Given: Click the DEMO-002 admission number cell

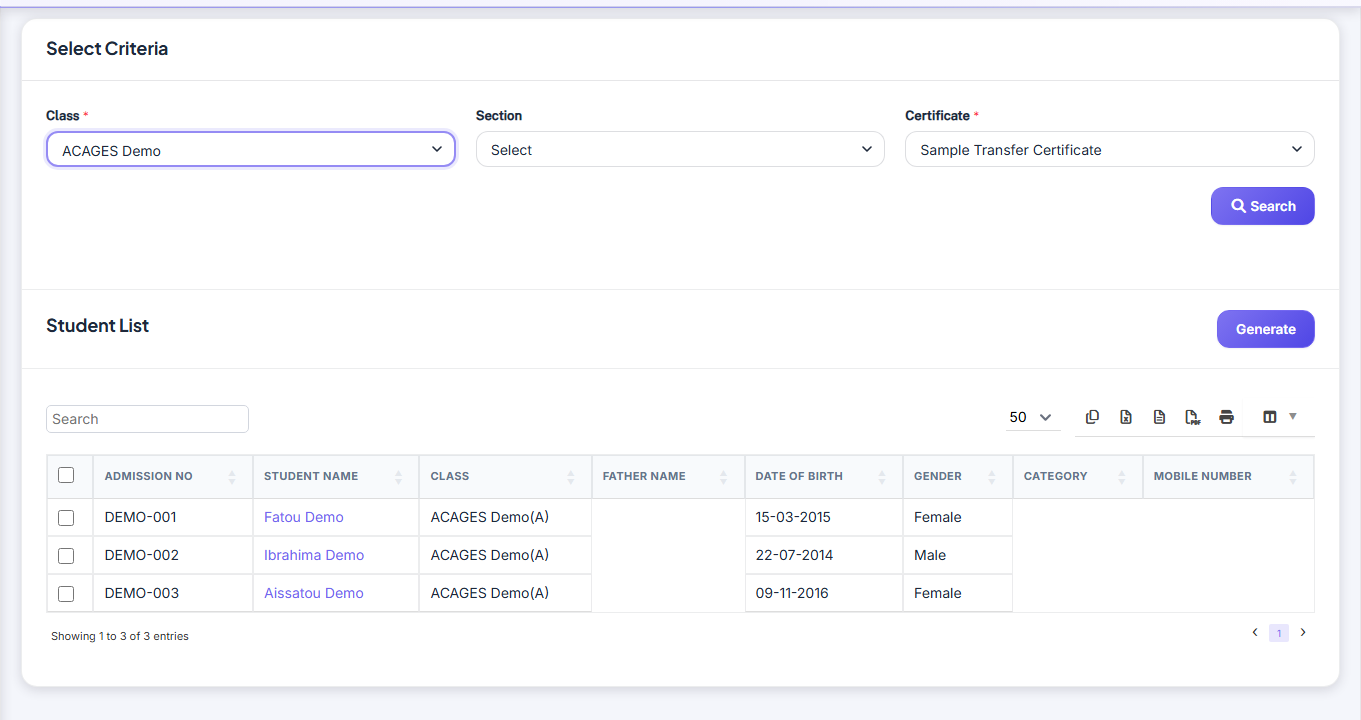Looking at the screenshot, I should point(173,555).
